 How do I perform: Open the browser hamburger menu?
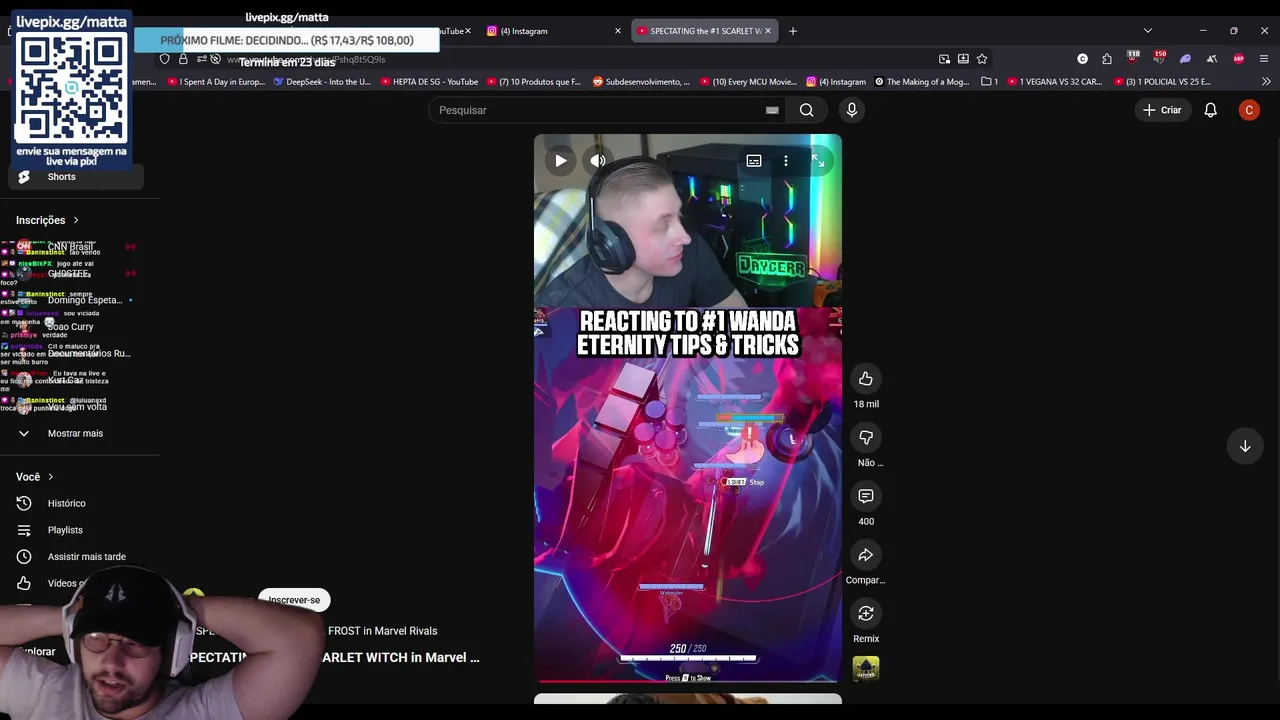[1264, 59]
